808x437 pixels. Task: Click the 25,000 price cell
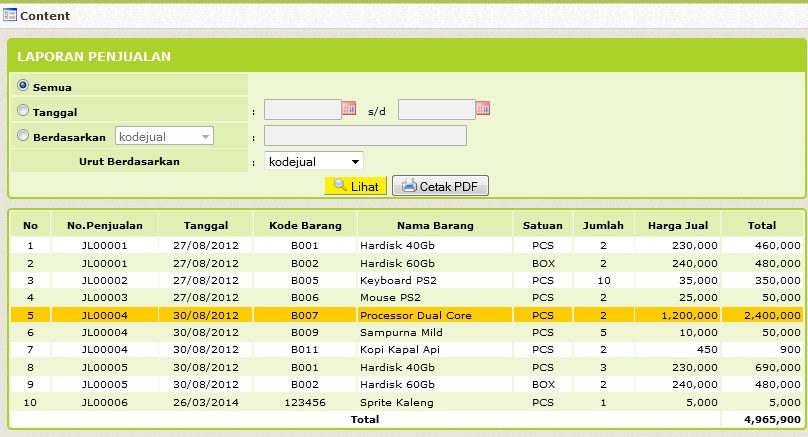point(678,297)
